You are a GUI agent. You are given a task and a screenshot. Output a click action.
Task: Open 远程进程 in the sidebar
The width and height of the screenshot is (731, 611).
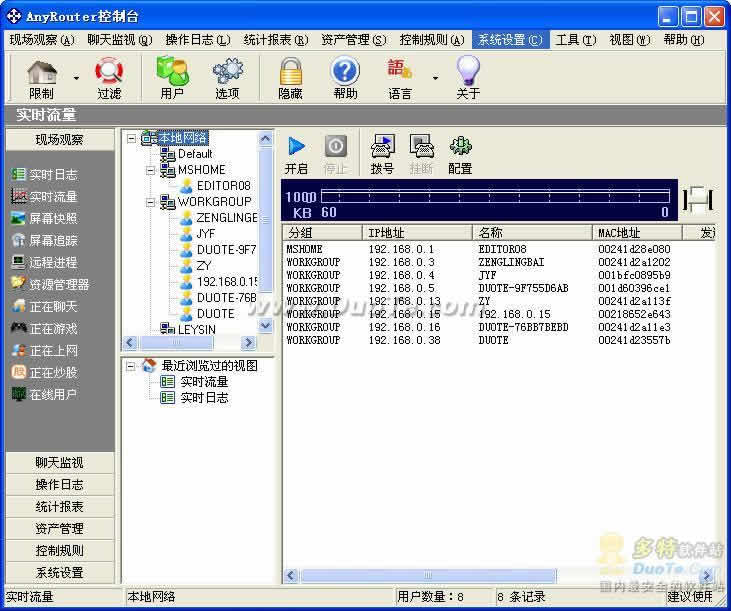tap(45, 262)
